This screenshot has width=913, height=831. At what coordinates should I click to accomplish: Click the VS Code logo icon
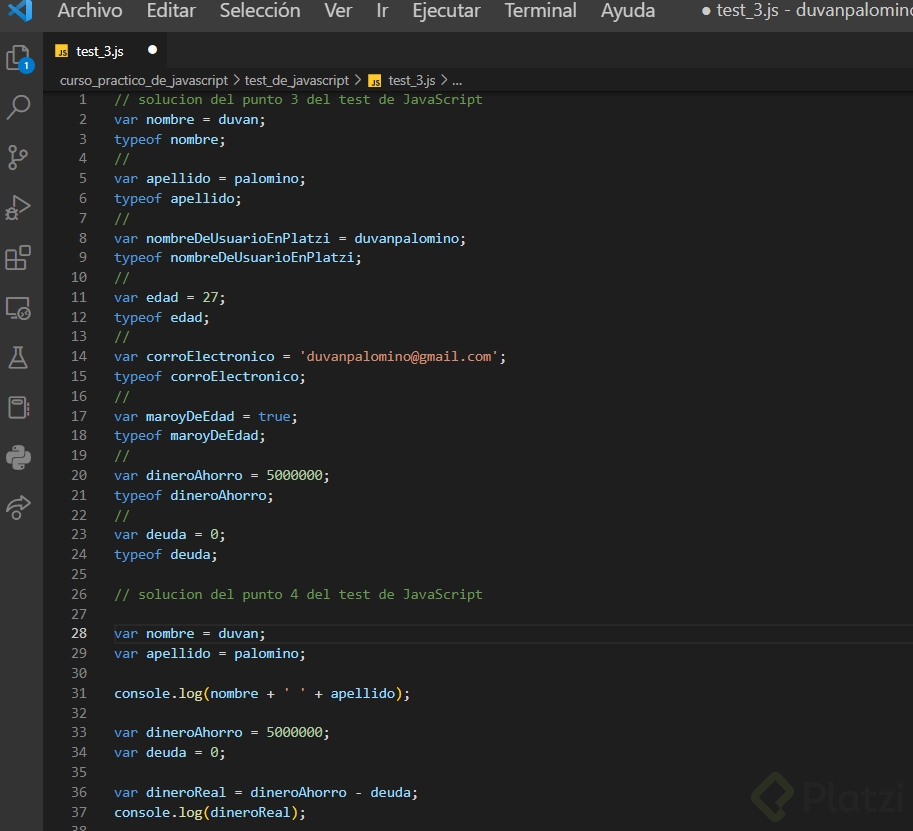20,10
